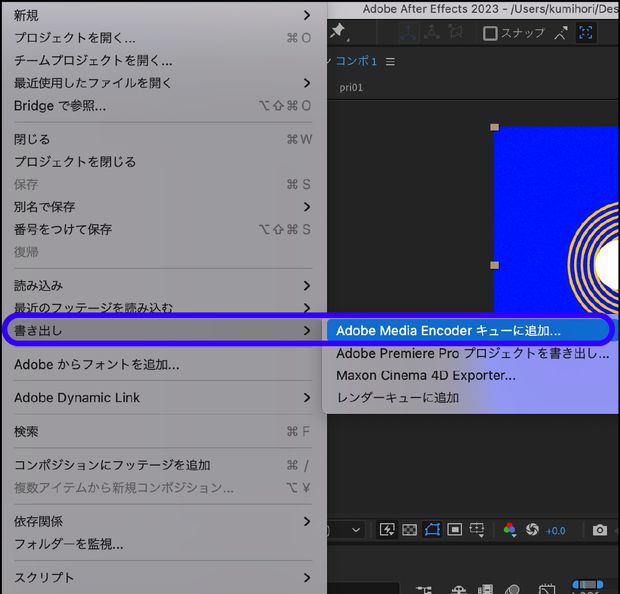Take snapshot with camera icon
The height and width of the screenshot is (594, 620).
(x=600, y=530)
